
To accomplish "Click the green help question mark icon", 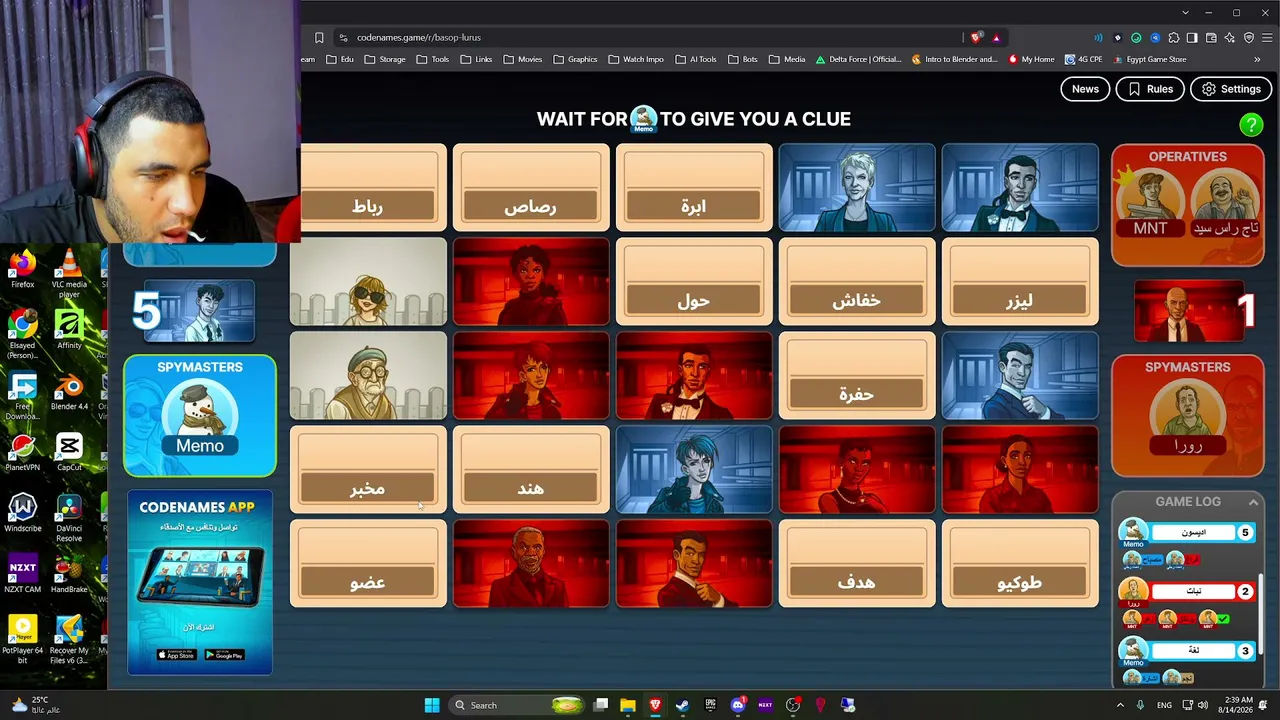I will coord(1251,124).
